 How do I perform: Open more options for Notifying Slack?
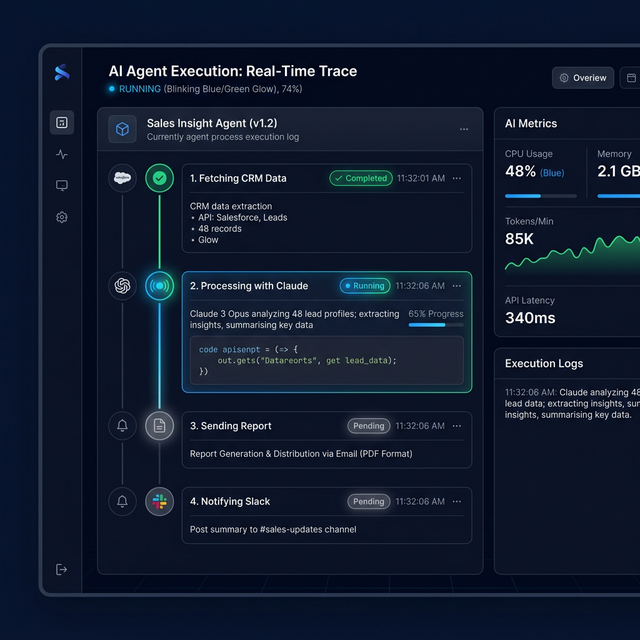point(457,501)
